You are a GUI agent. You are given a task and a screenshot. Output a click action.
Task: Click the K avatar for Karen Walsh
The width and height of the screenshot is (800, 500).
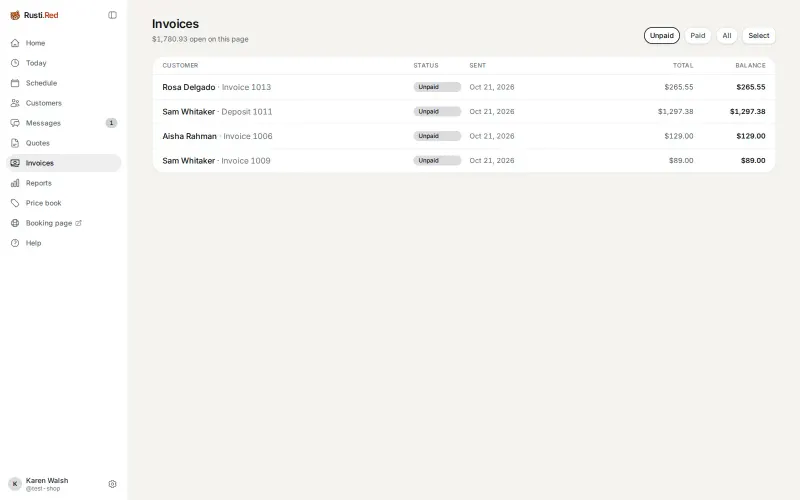(x=15, y=484)
